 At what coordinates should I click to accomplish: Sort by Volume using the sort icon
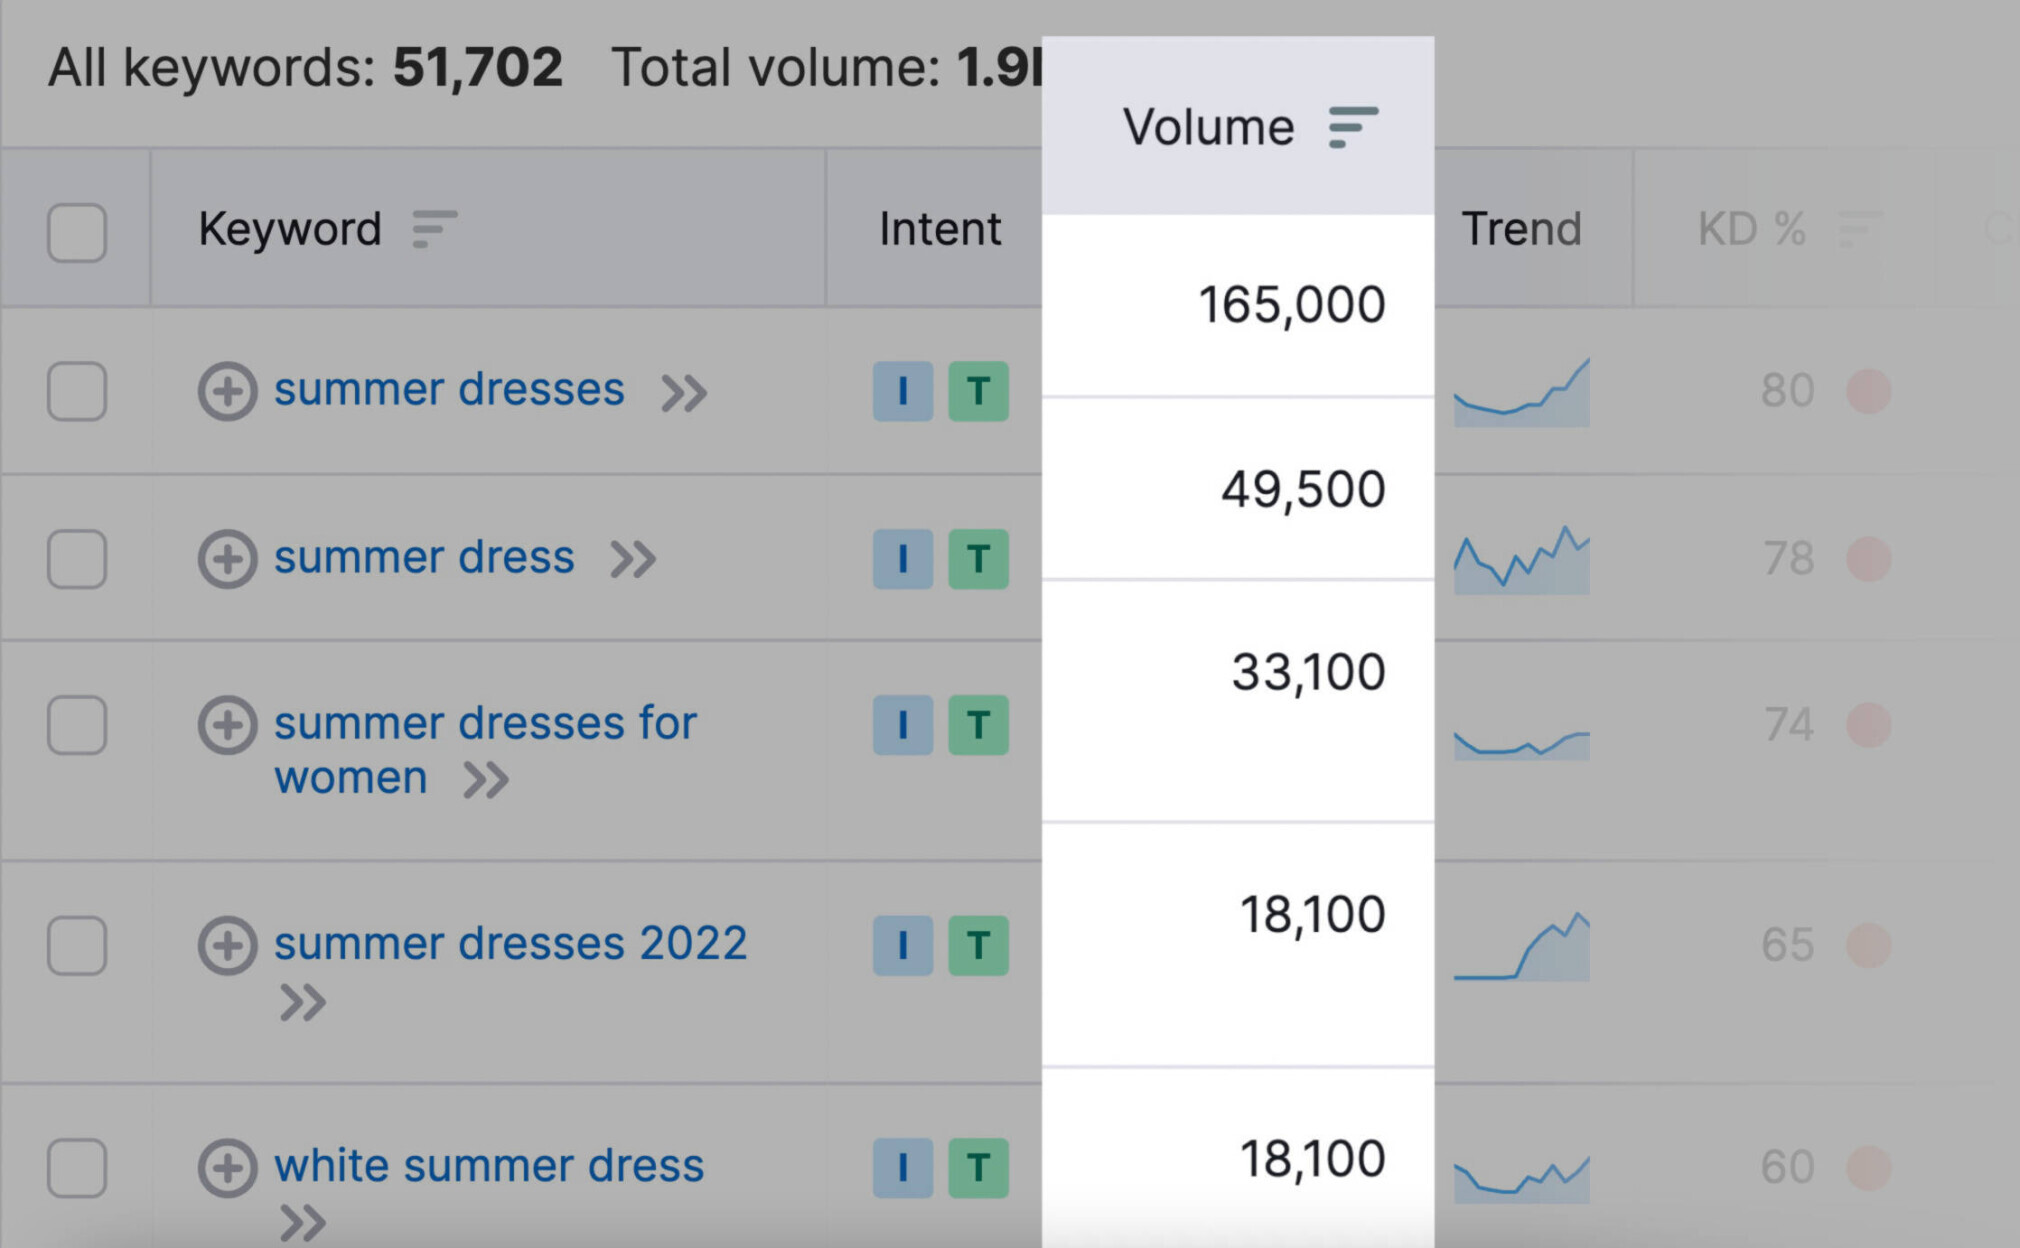pyautogui.click(x=1353, y=128)
